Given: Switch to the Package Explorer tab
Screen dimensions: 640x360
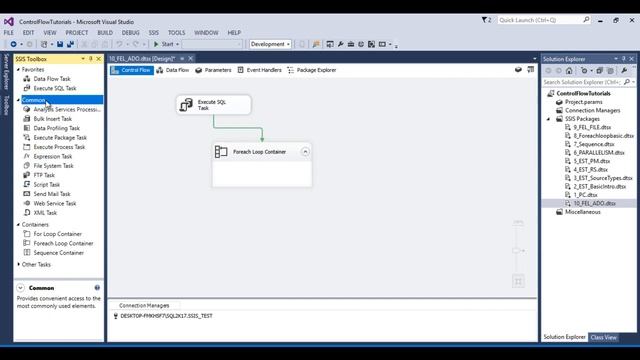Looking at the screenshot, I should [x=312, y=70].
